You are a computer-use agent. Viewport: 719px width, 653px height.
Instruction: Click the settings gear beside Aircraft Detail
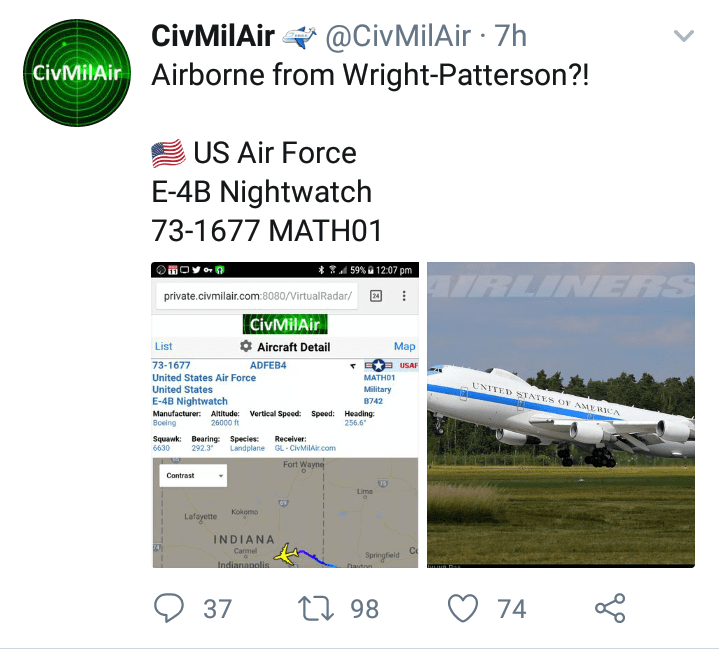click(246, 346)
